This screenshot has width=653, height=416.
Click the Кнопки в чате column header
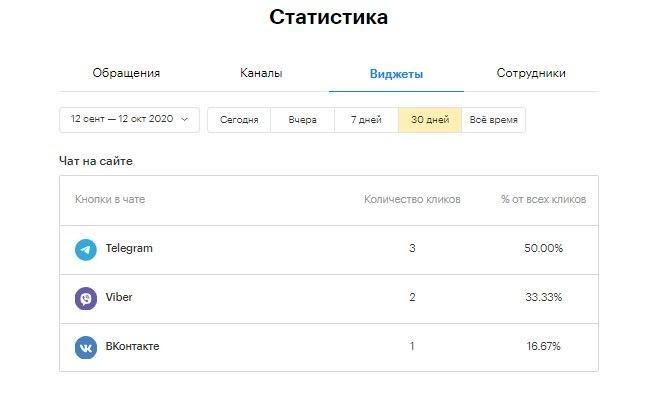[x=110, y=199]
